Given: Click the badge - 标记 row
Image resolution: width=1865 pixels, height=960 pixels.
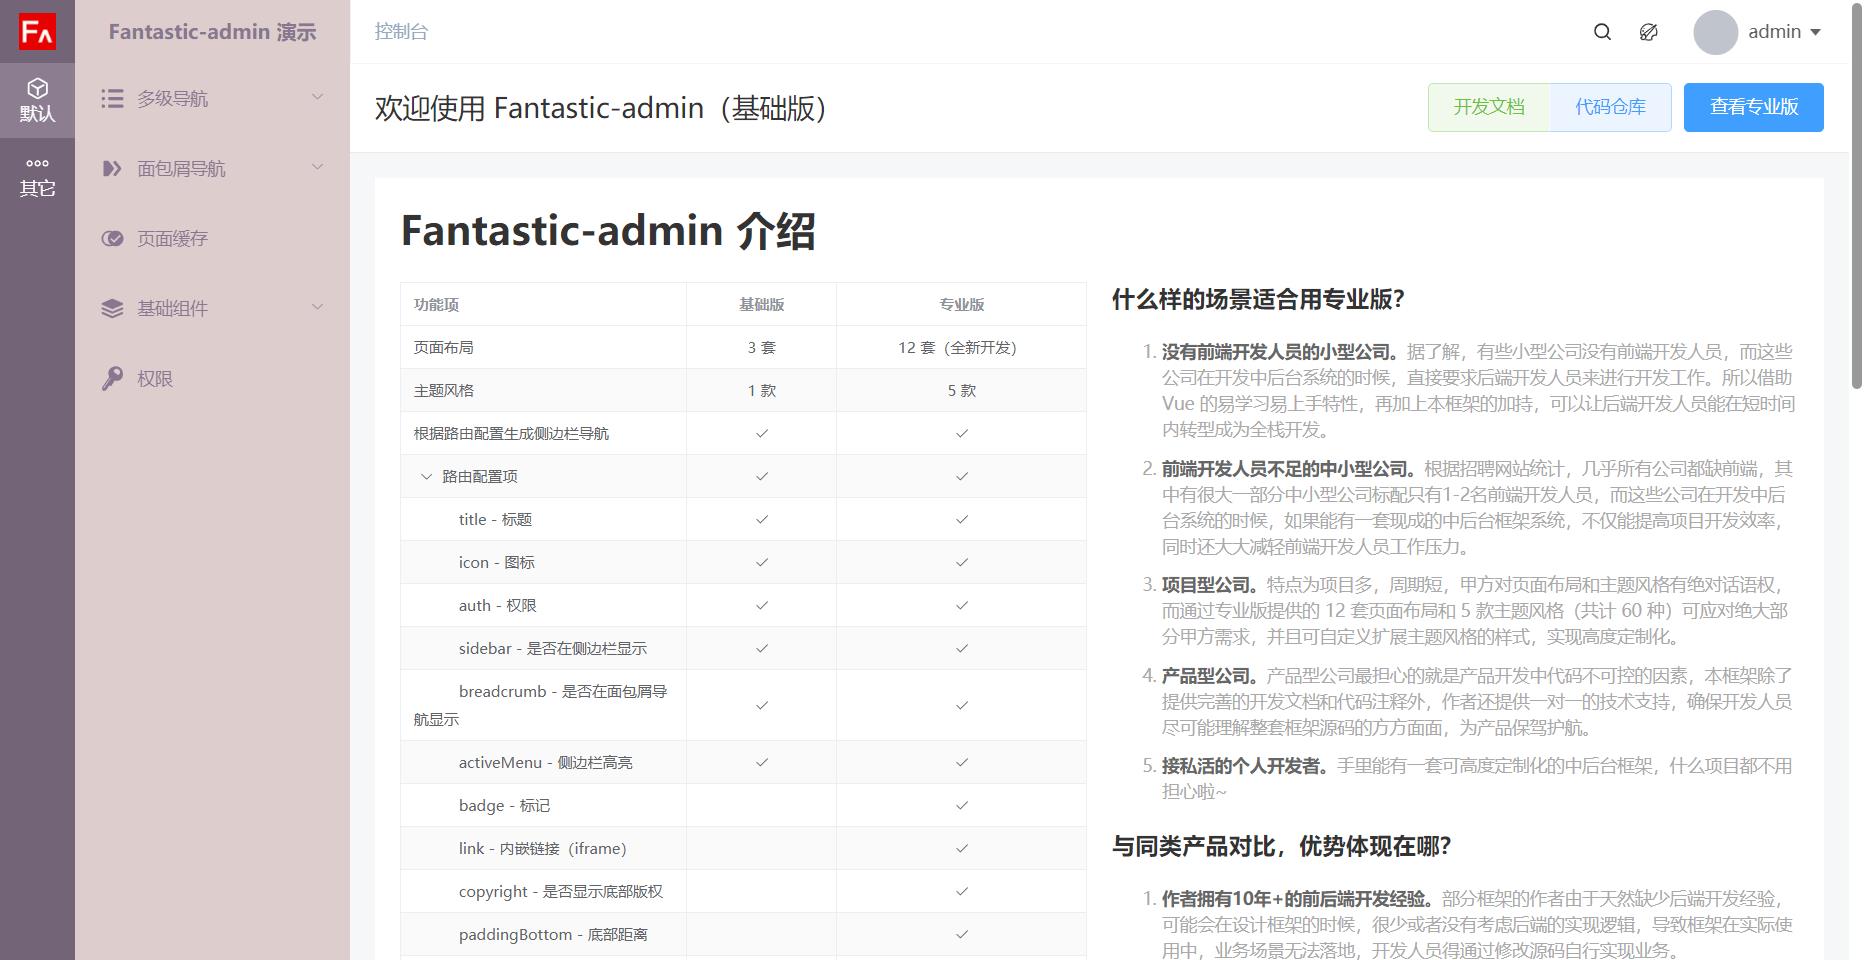Looking at the screenshot, I should [743, 805].
